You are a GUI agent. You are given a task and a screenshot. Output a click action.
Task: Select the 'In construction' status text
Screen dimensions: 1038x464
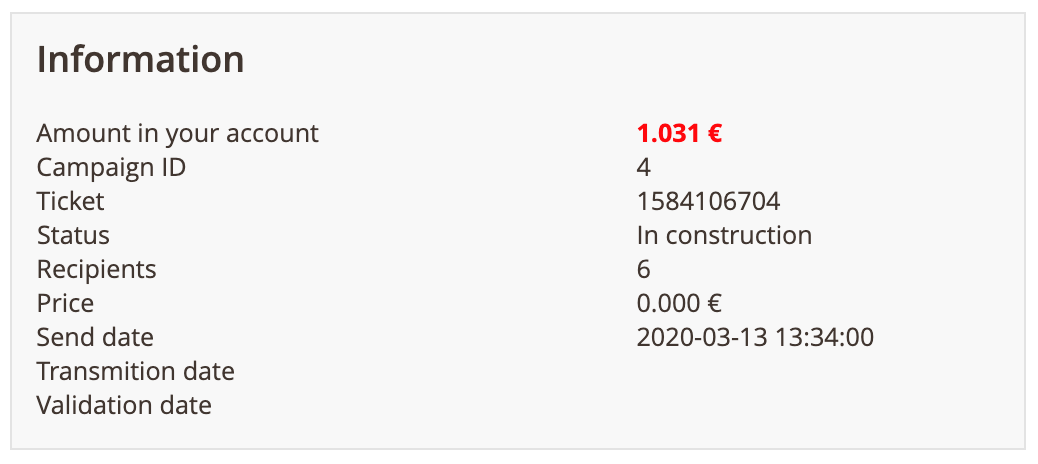(724, 236)
